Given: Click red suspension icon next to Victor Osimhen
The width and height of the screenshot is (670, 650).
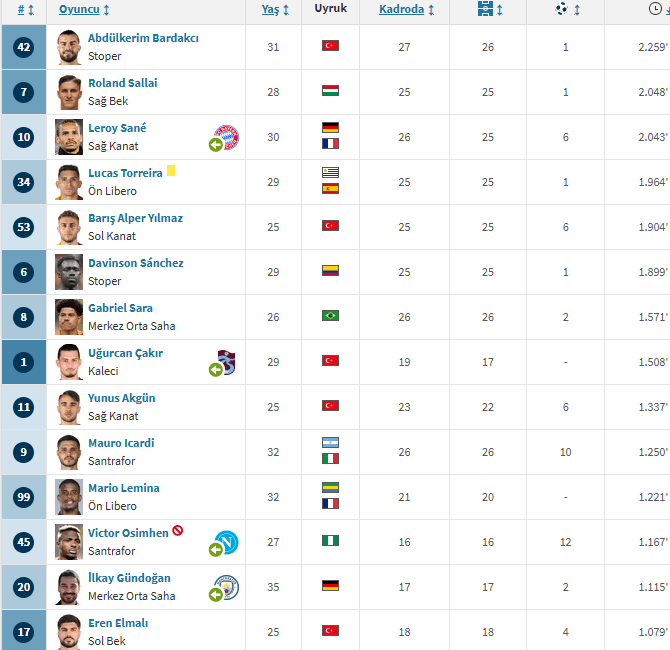Looking at the screenshot, I should click(x=178, y=532).
